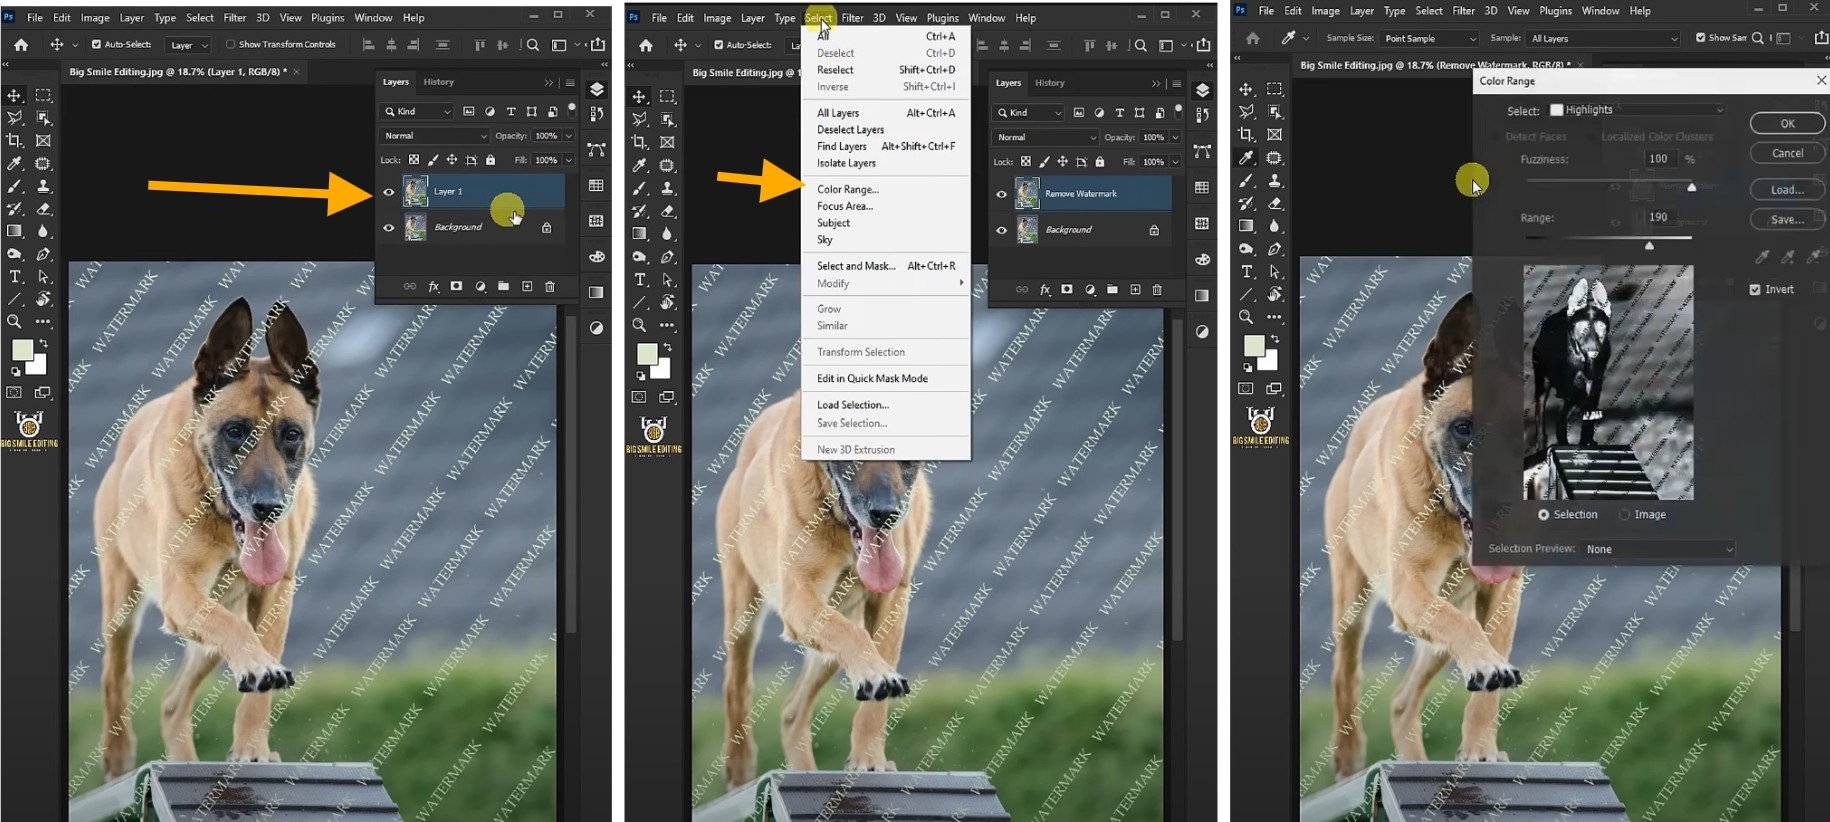Select the Frame tool in right window toolbar
The image size is (1830, 822).
pos(1275,134)
